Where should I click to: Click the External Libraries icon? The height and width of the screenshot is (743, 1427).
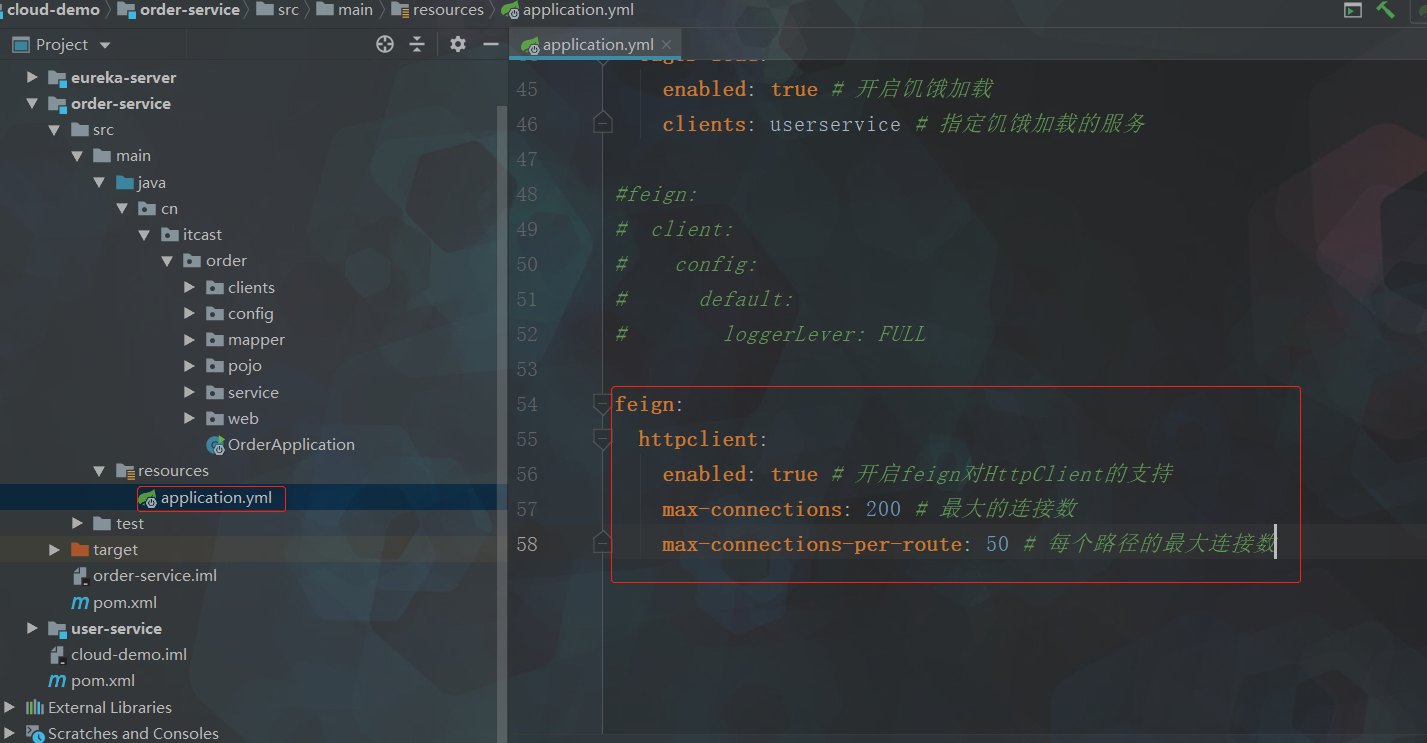35,708
